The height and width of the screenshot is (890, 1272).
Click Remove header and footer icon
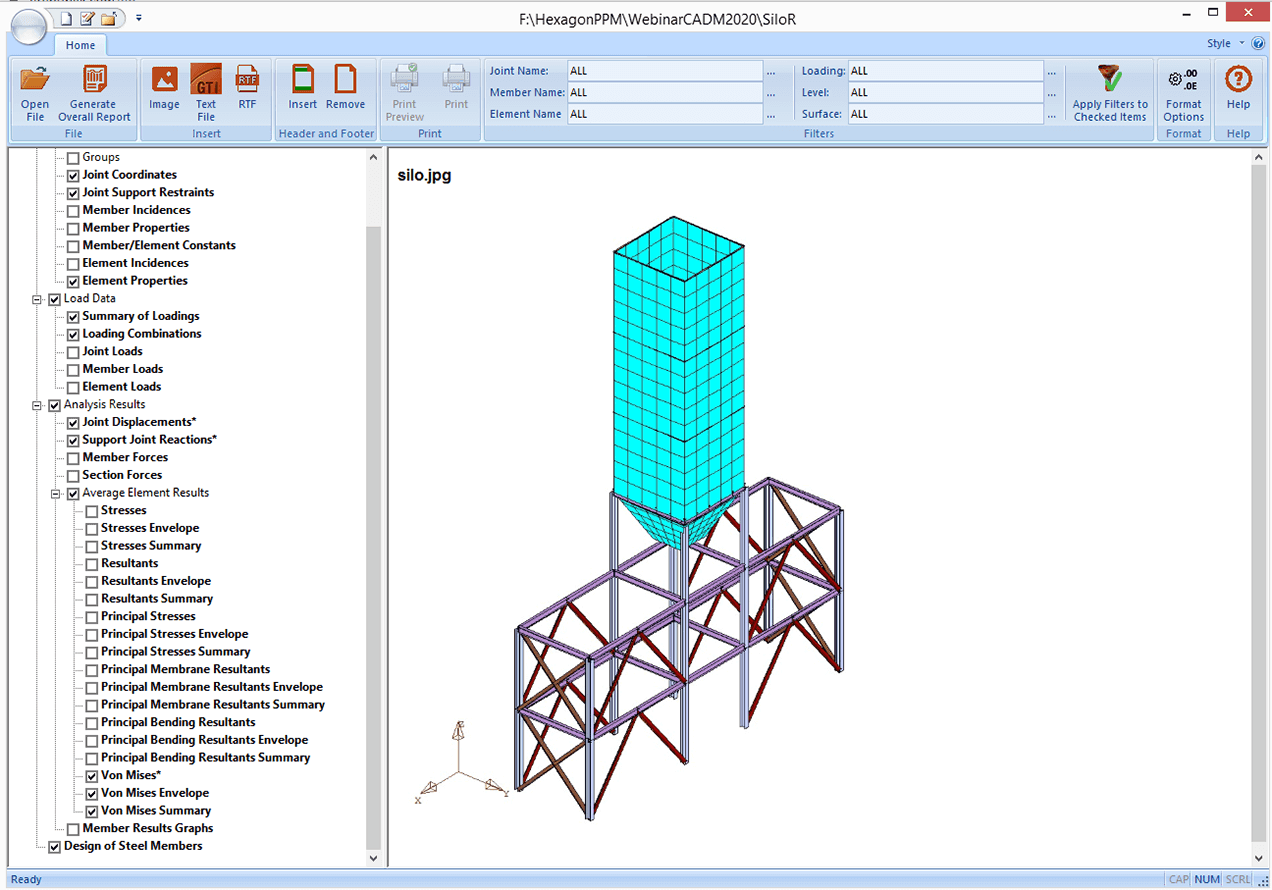coord(345,81)
